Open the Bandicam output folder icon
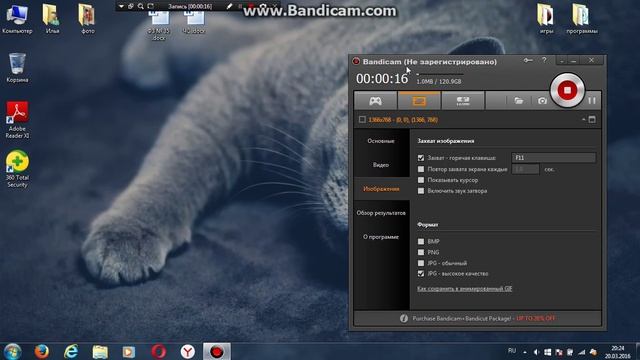The height and width of the screenshot is (360, 640). pos(518,101)
